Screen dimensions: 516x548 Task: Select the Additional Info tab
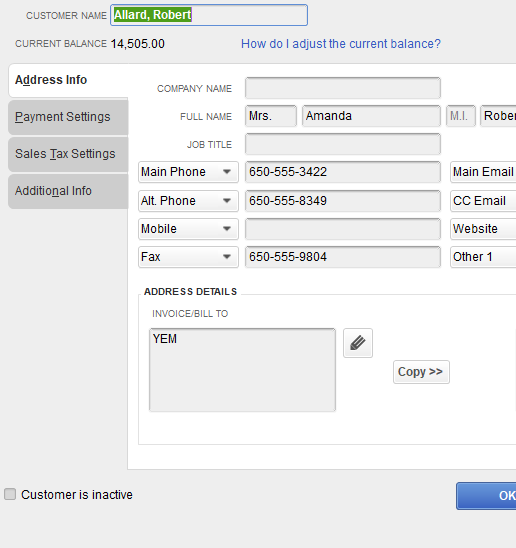tap(68, 191)
